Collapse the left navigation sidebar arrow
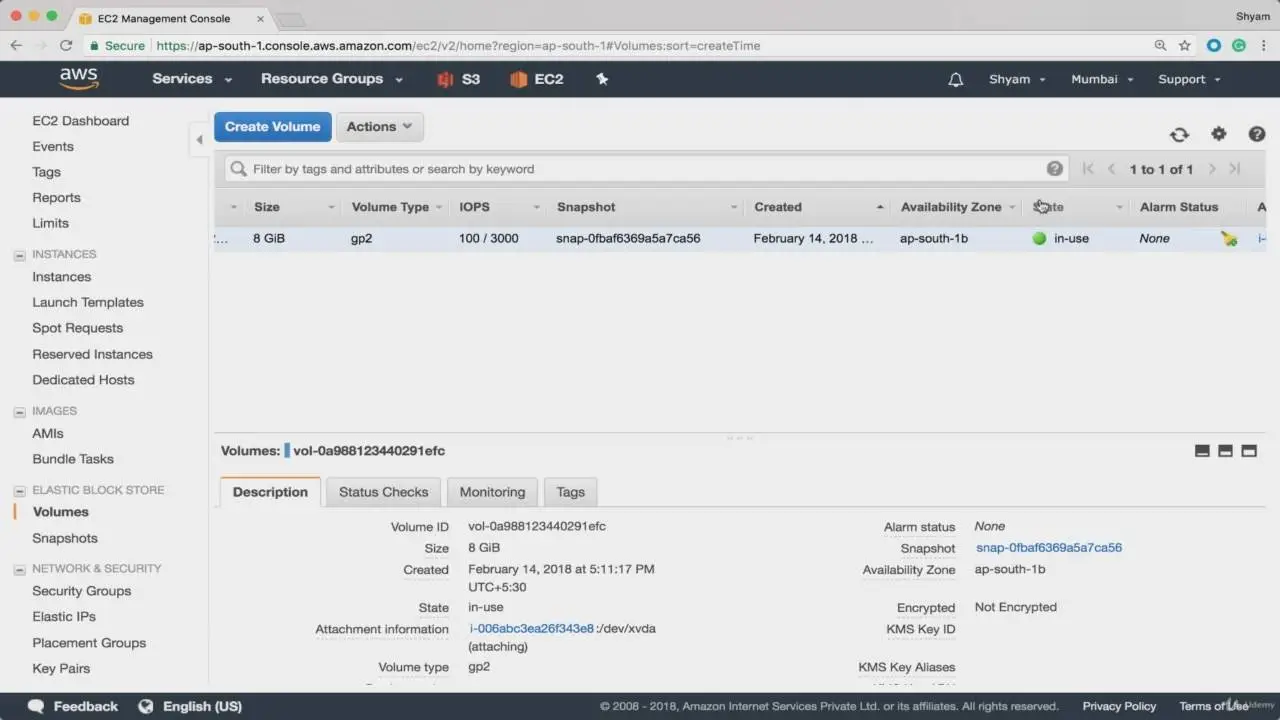This screenshot has height=720, width=1280. (199, 140)
